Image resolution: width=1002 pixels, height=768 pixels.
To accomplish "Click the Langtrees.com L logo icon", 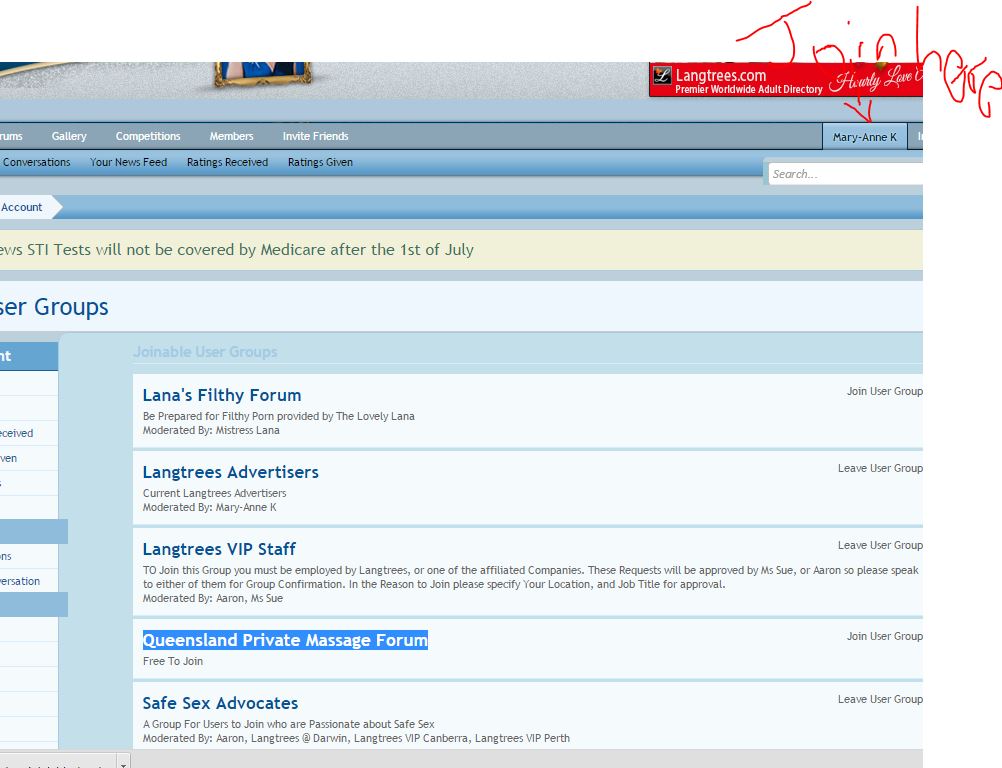I will [x=662, y=76].
